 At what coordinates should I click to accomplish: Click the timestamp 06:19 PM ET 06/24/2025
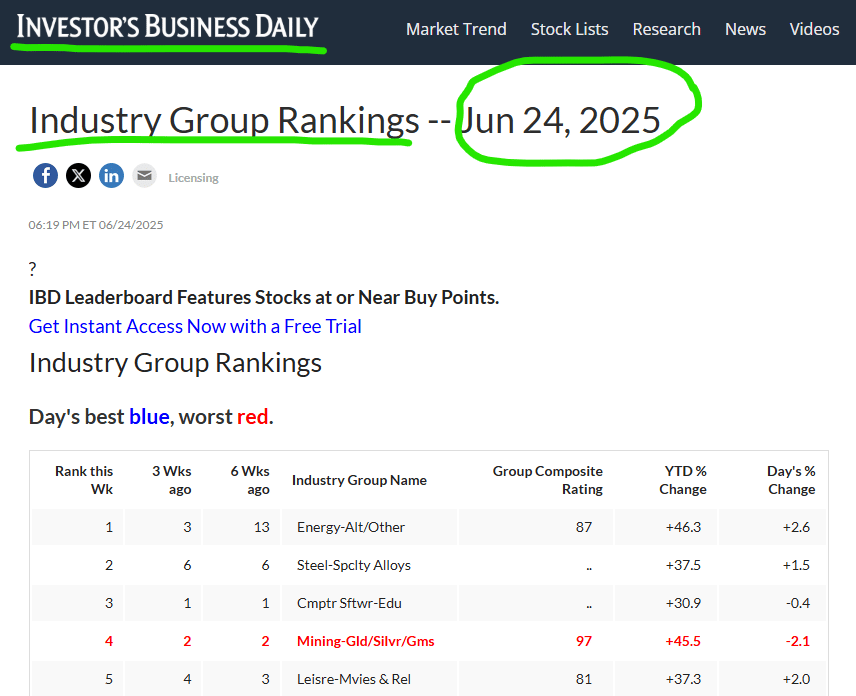[96, 225]
